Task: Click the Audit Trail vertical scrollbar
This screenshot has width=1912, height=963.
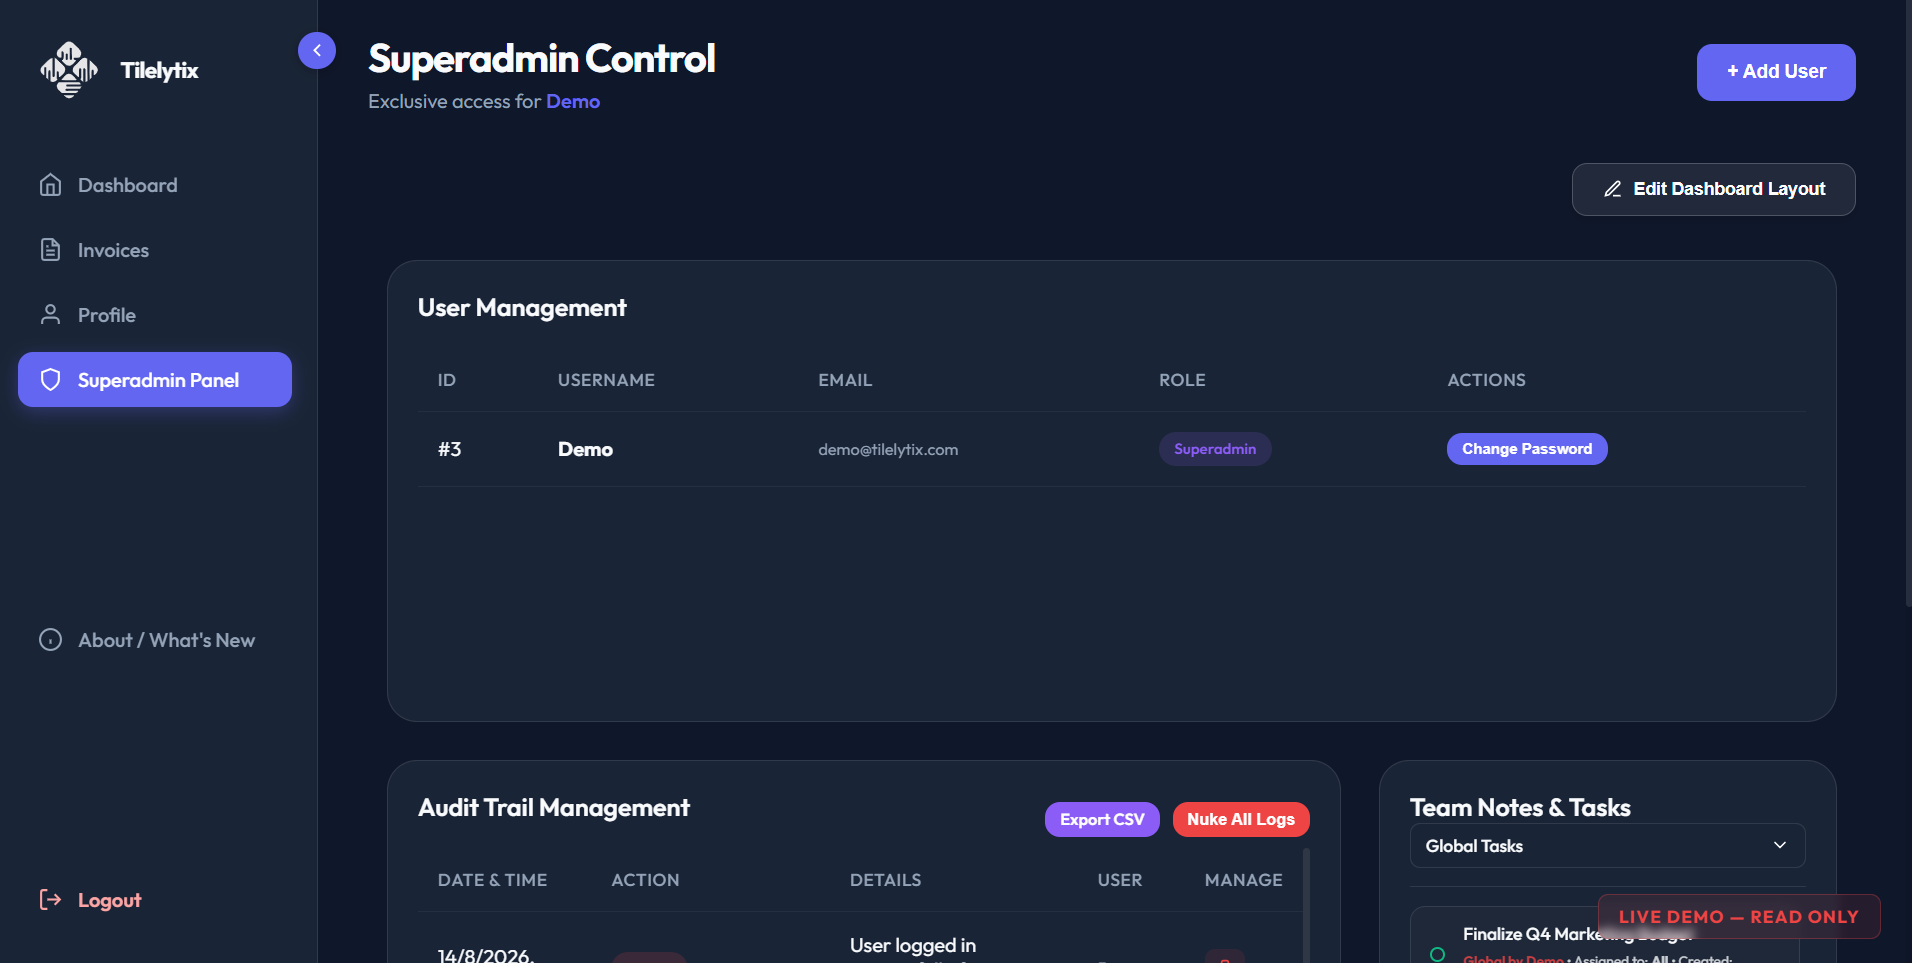Action: point(1306,905)
